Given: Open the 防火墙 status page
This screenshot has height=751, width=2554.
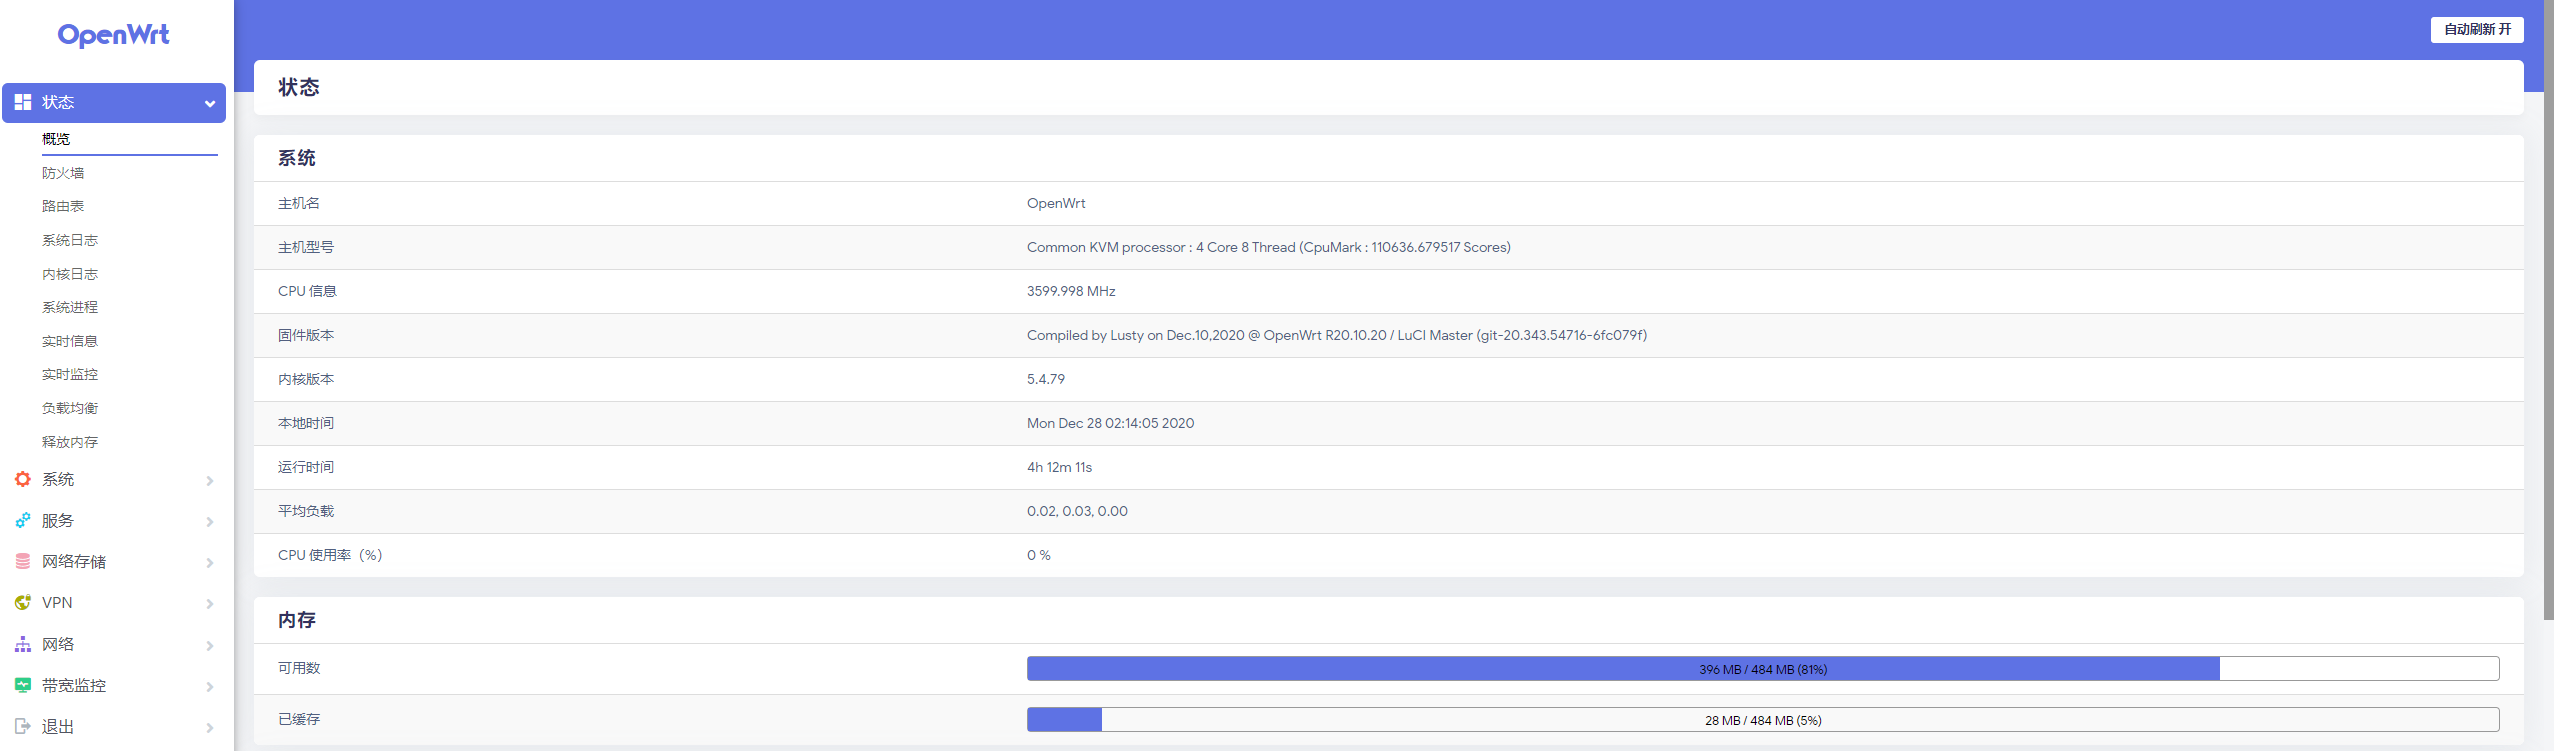Looking at the screenshot, I should coord(63,173).
